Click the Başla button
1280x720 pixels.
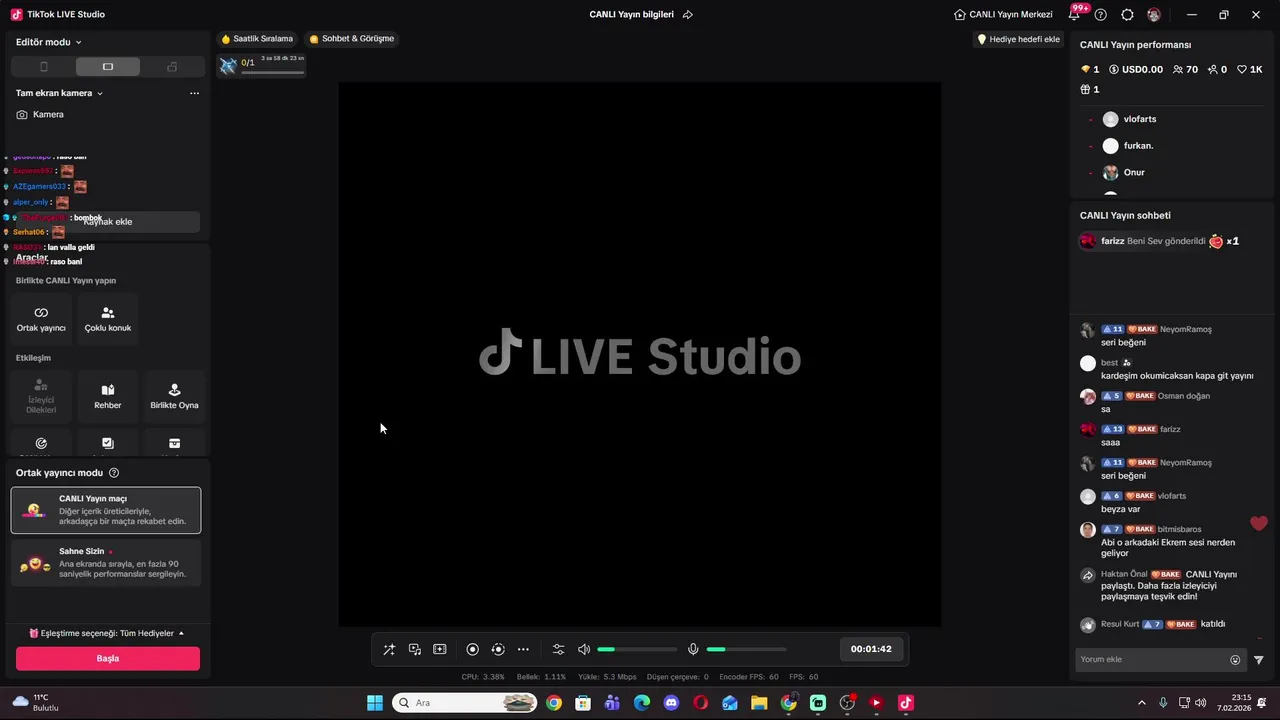coord(108,658)
